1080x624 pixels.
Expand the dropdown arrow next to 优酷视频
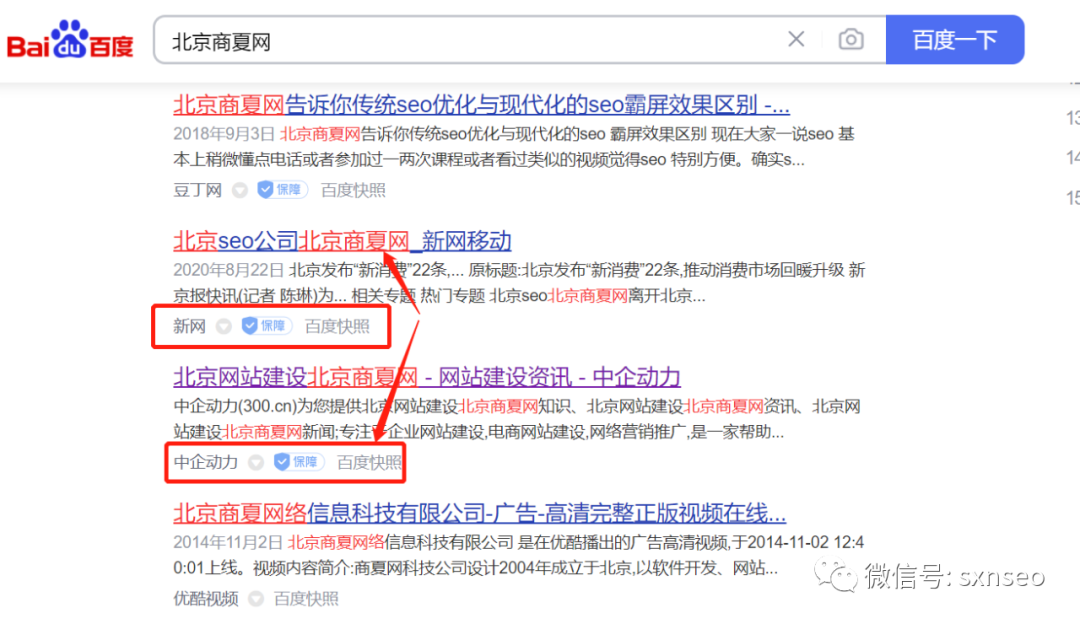pyautogui.click(x=256, y=599)
